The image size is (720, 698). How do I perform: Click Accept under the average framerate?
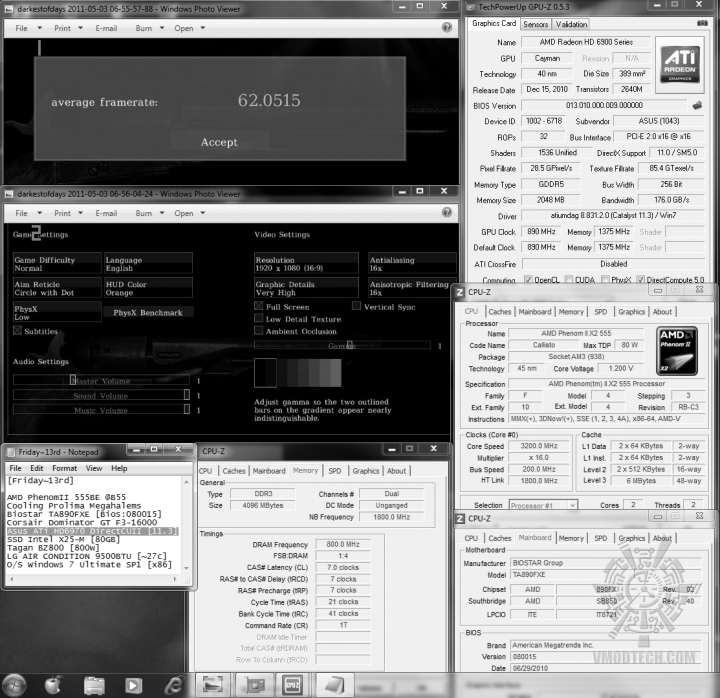click(219, 142)
